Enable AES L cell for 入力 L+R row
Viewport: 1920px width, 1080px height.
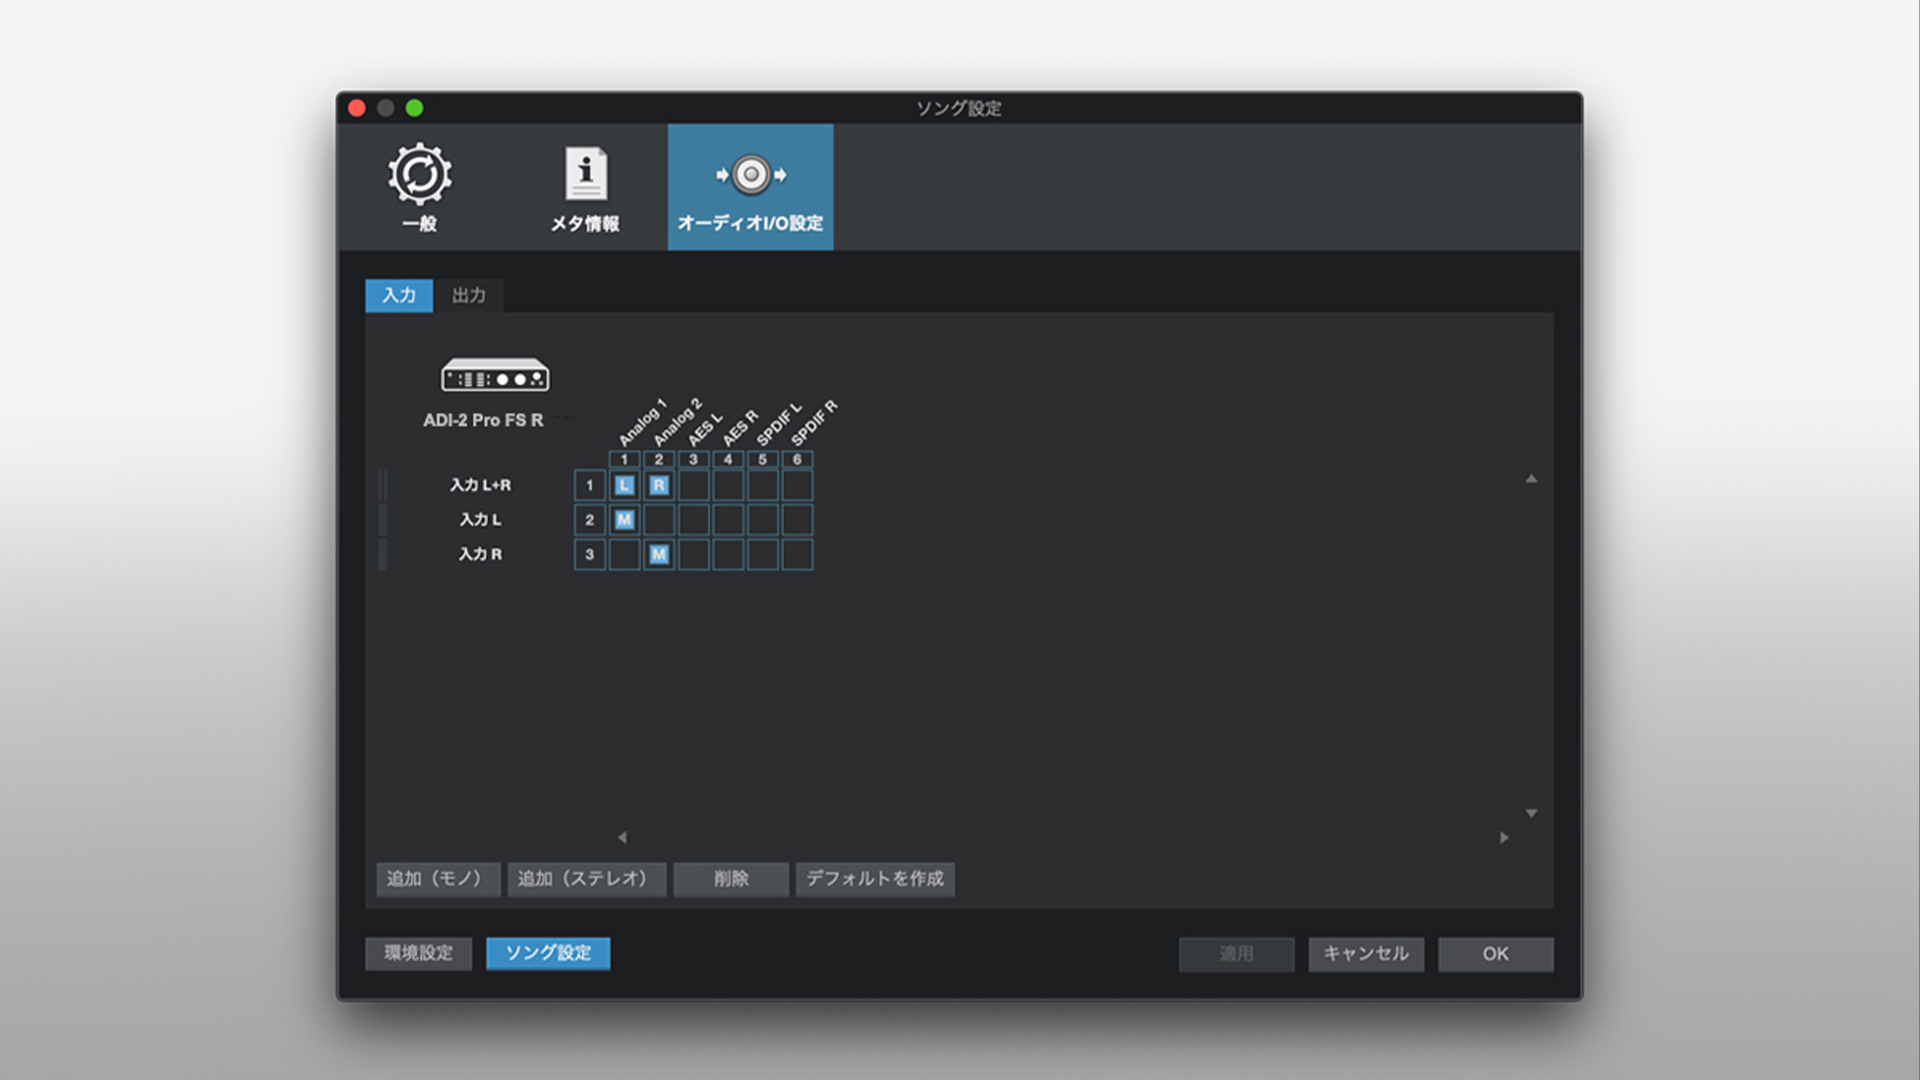pyautogui.click(x=693, y=486)
